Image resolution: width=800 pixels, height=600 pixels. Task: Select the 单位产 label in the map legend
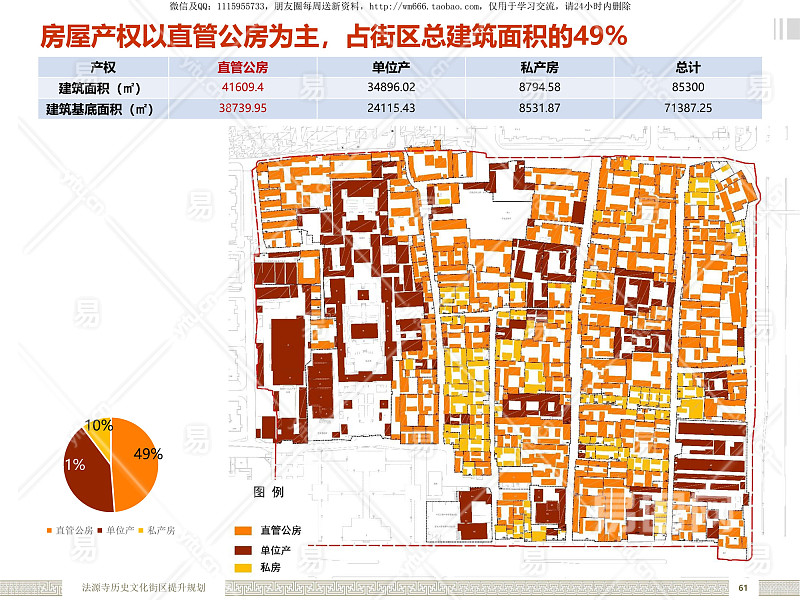276,550
